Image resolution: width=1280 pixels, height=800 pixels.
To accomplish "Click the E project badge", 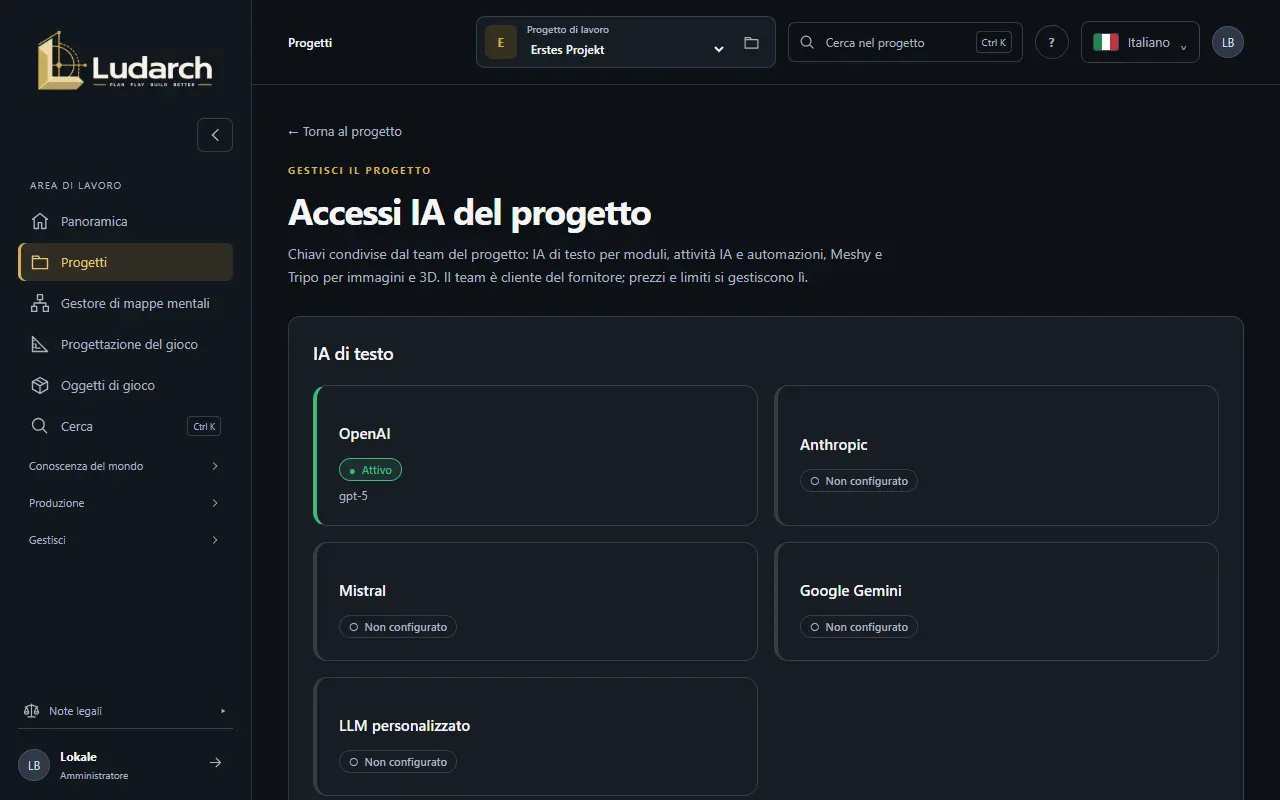I will pyautogui.click(x=501, y=42).
